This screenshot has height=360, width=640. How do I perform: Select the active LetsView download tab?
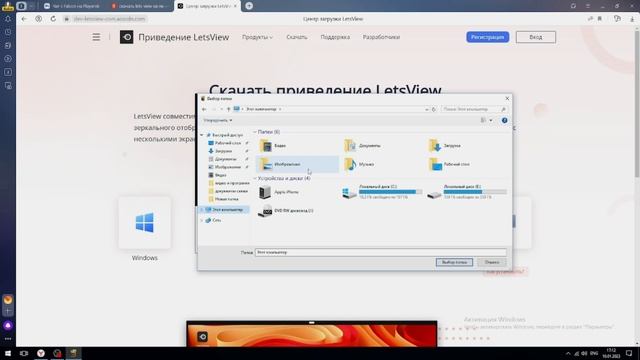(x=207, y=6)
